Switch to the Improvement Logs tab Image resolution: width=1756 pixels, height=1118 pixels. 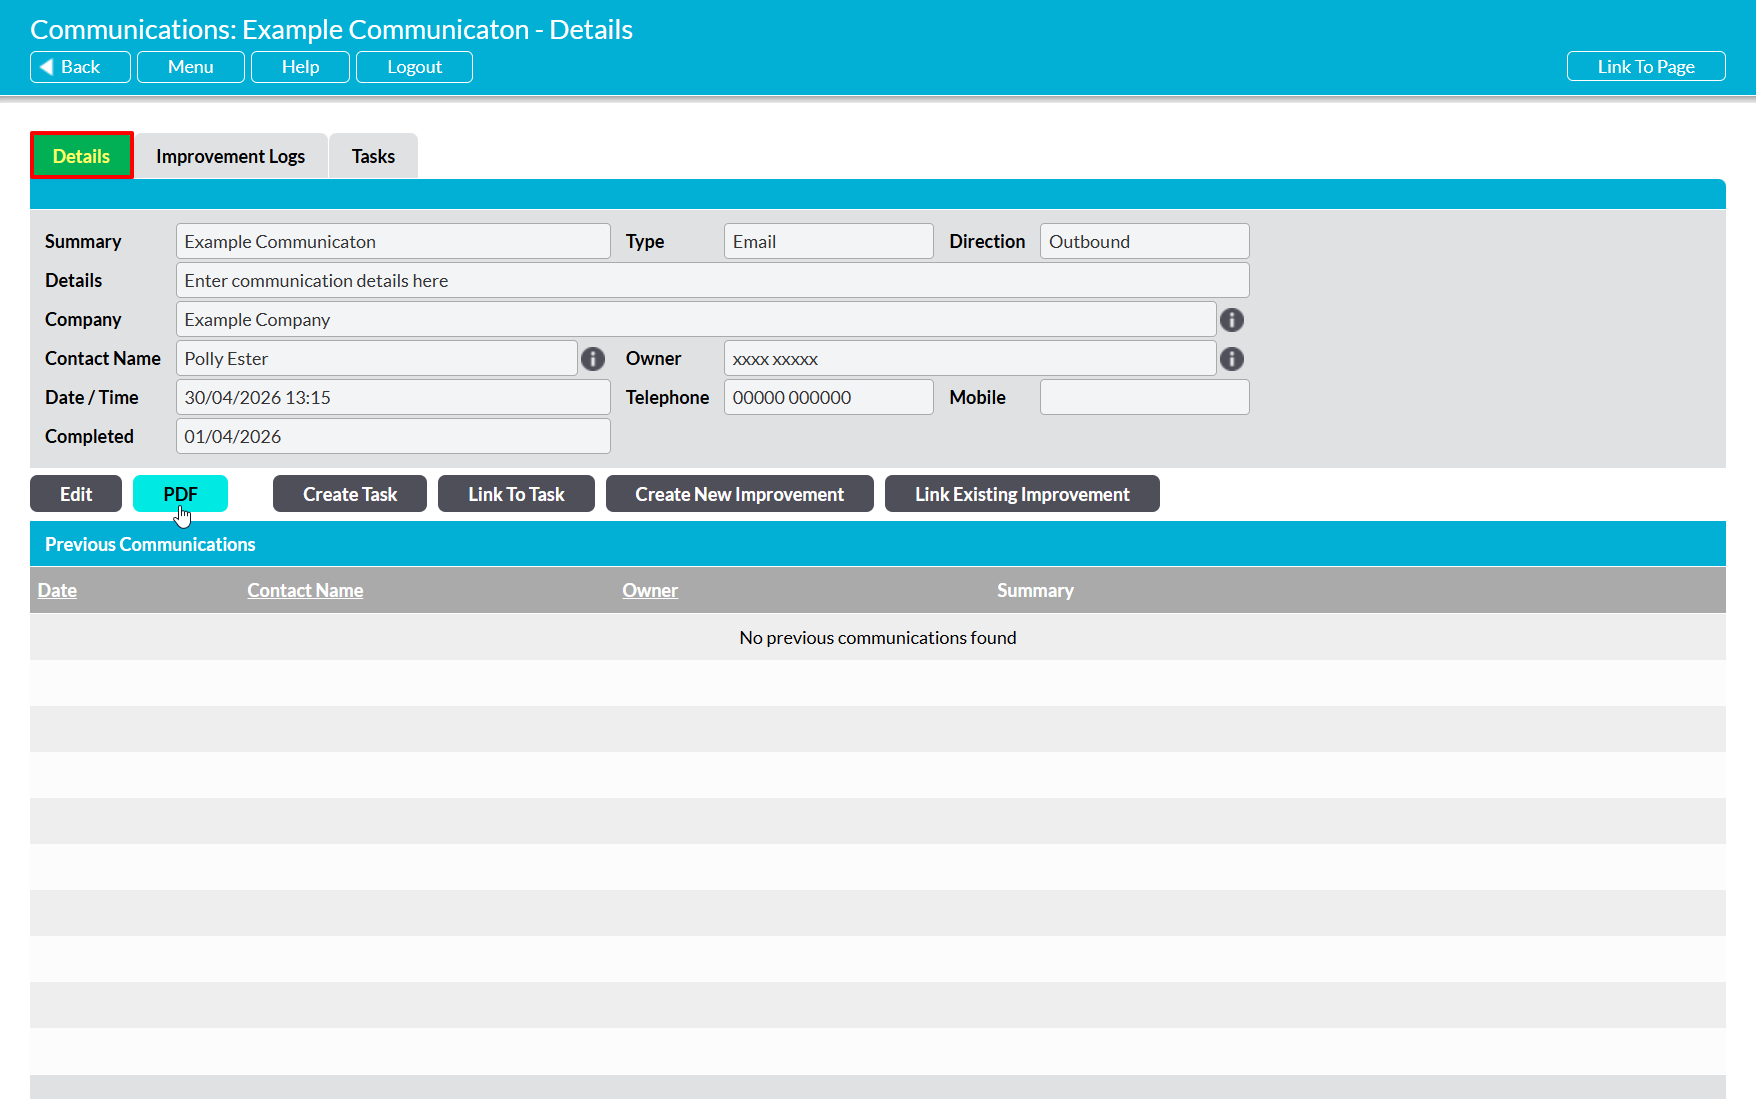tap(230, 156)
